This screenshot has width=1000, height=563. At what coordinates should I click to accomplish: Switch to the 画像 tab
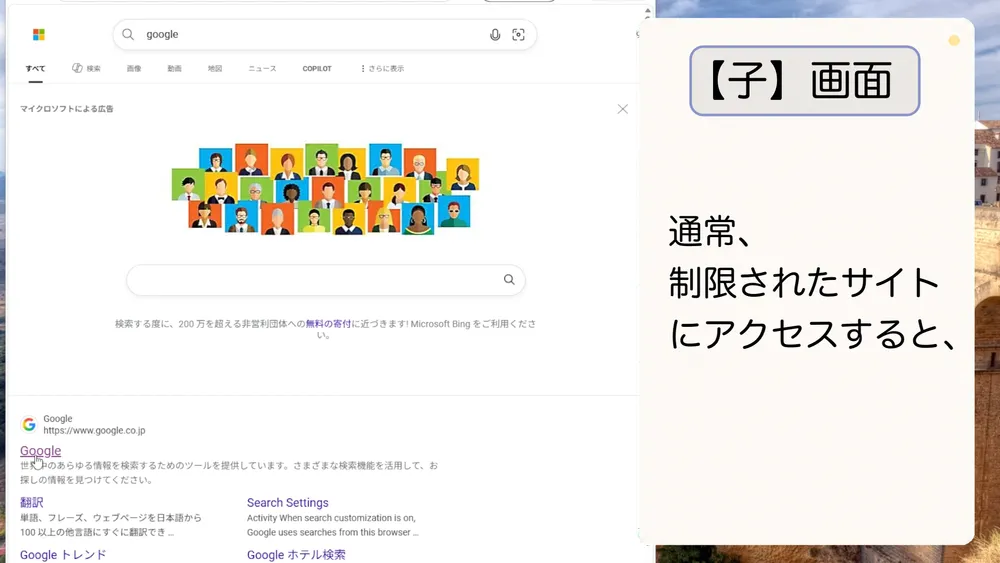click(134, 68)
